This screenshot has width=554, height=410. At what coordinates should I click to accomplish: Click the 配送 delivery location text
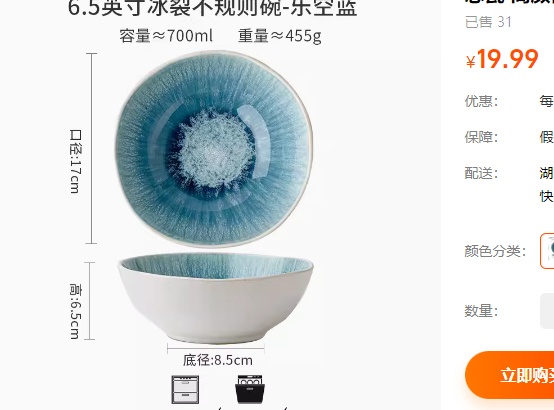[547, 173]
